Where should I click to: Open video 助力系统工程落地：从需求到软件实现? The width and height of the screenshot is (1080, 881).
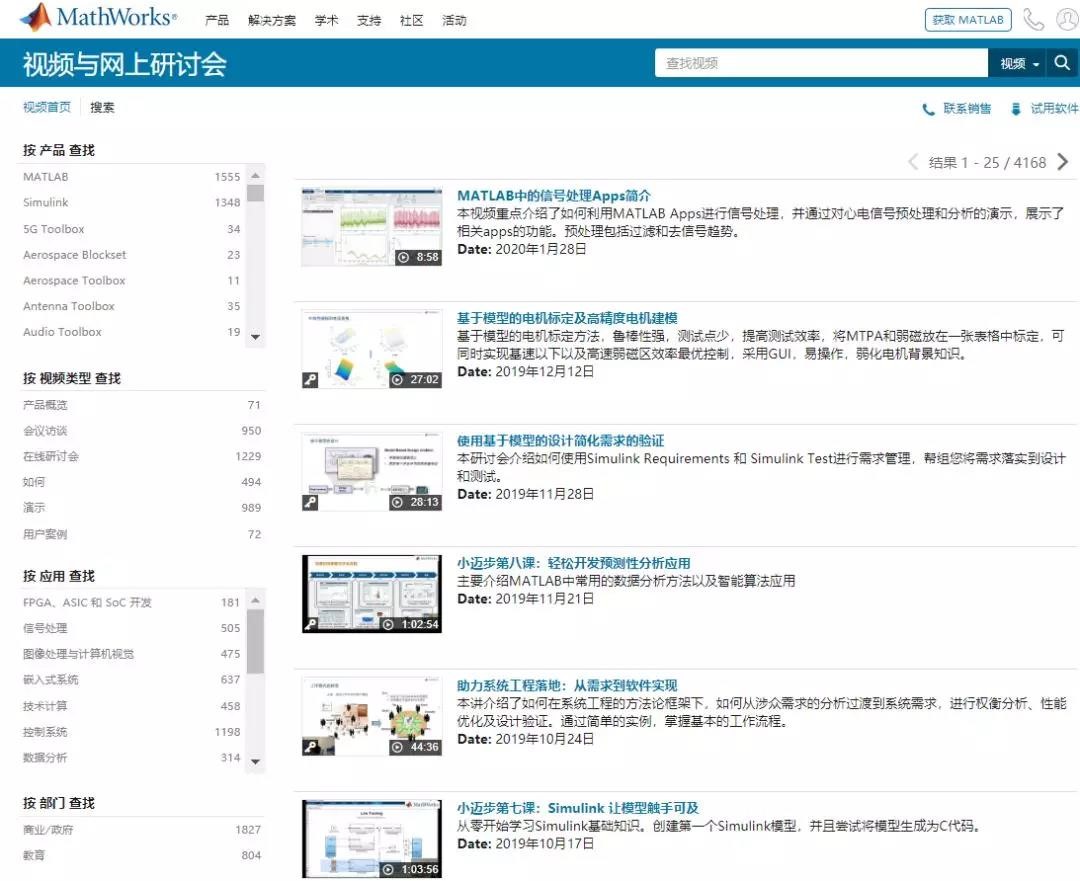(x=568, y=685)
